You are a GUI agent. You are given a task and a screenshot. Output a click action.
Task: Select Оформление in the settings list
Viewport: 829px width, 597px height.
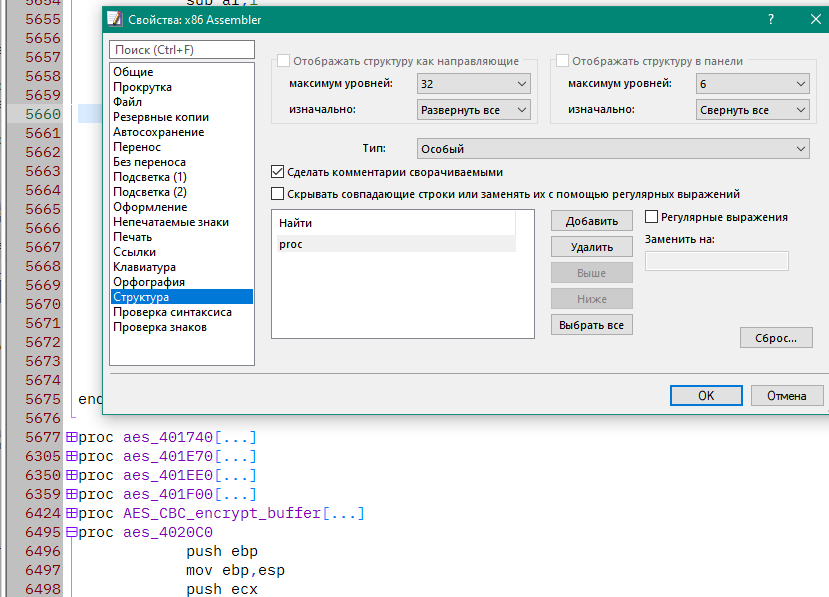tap(150, 207)
